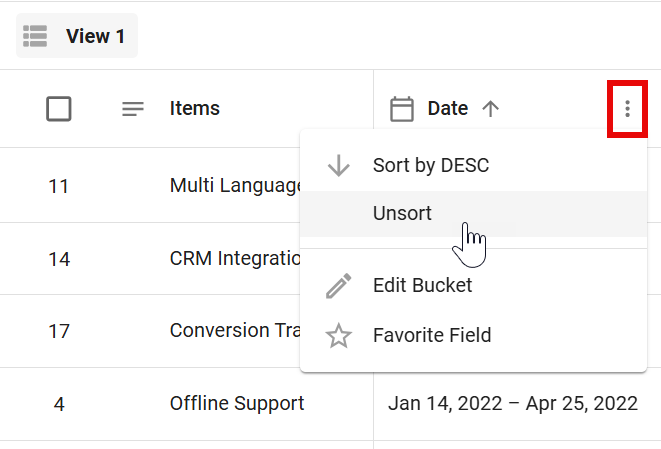Click the text lines icon beside Items

click(x=133, y=109)
